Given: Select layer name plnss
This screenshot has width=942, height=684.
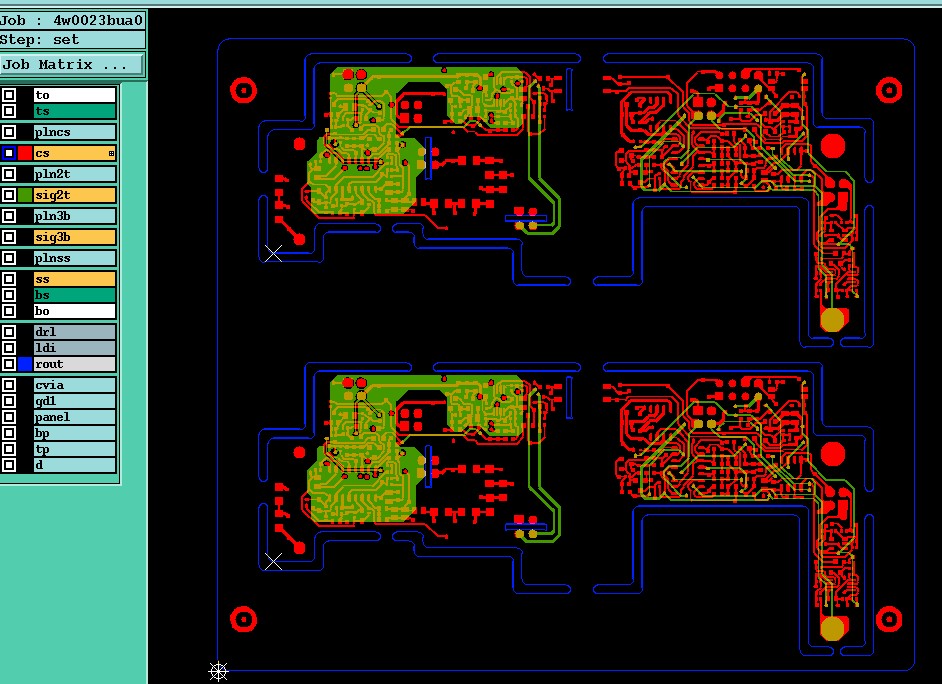Looking at the screenshot, I should click(74, 258).
